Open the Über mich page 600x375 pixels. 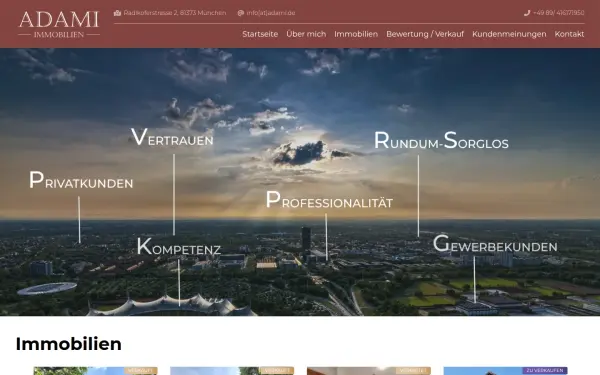pyautogui.click(x=306, y=34)
